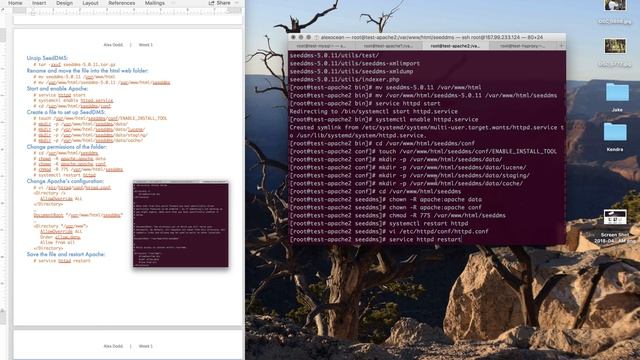Click 'Change permissions of the folder:' heading
This screenshot has width=640, height=360.
tap(67, 147)
